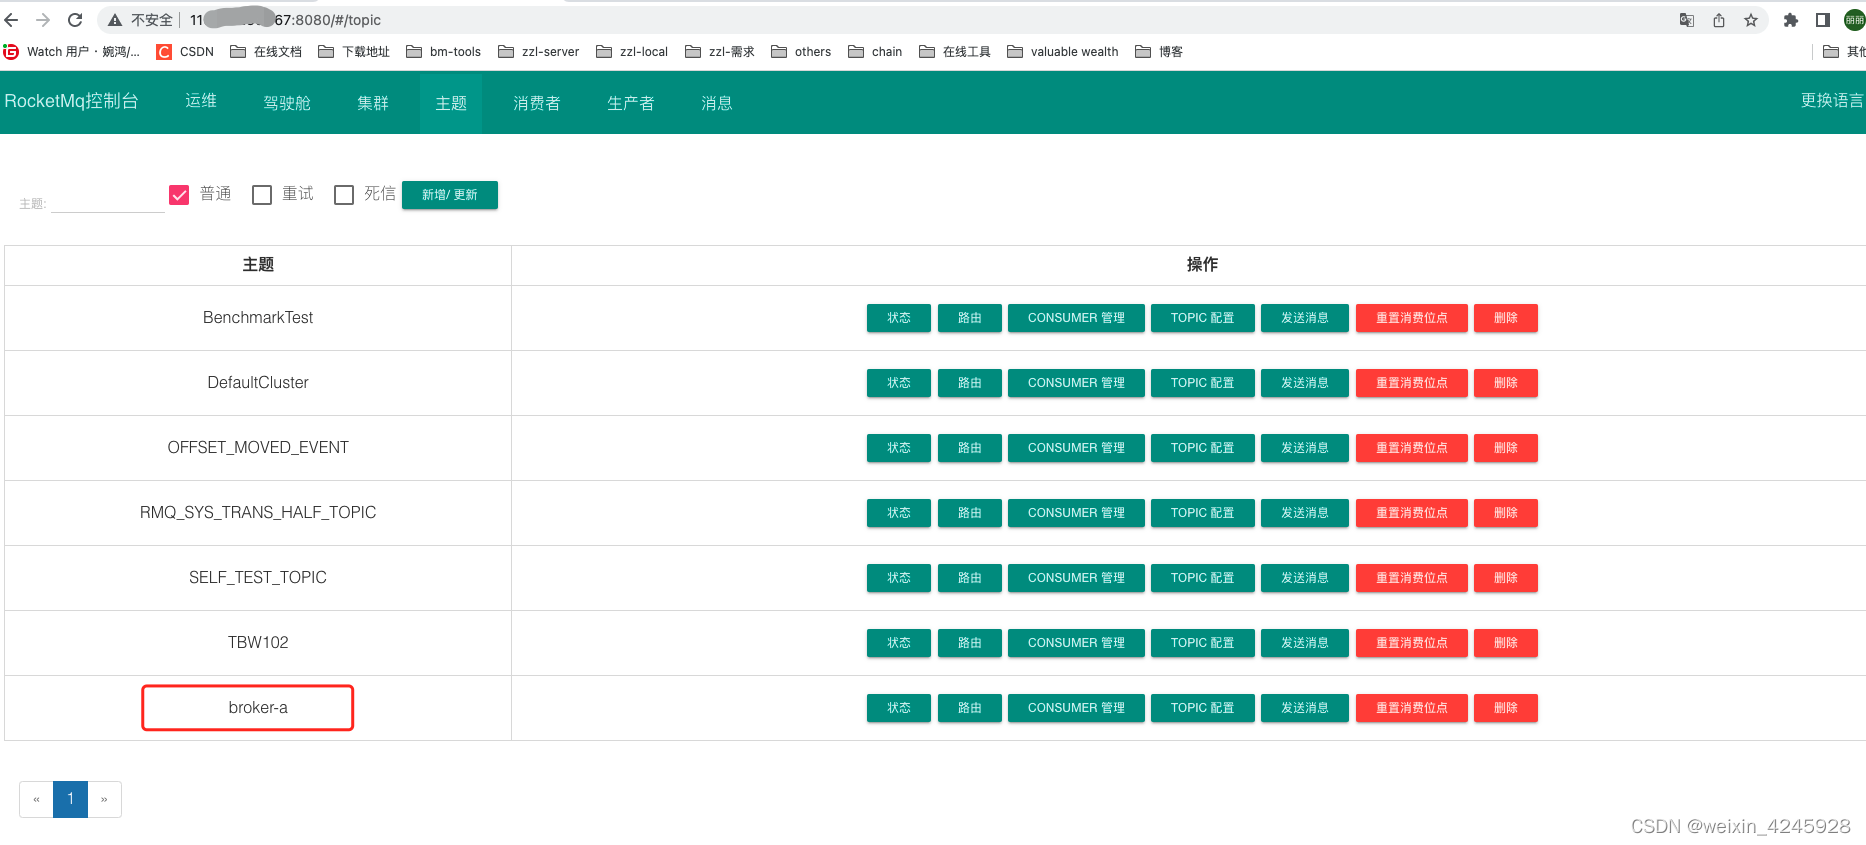Click 发送消息 for TBW102

(x=1305, y=643)
